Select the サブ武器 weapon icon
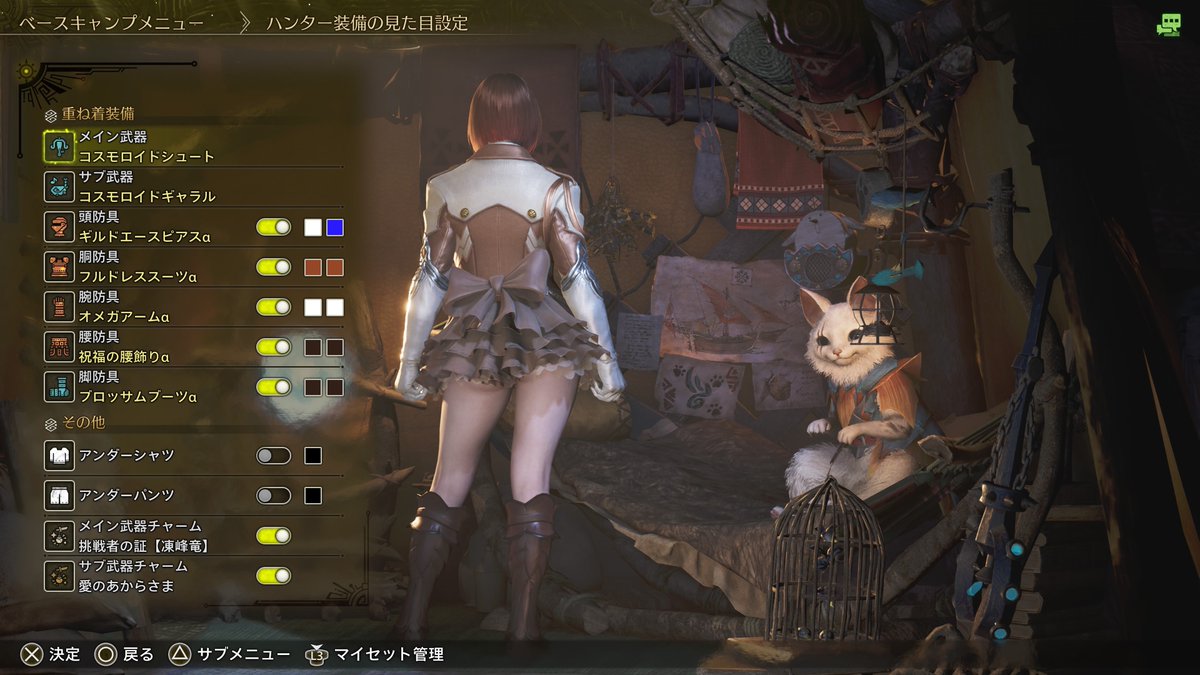Image resolution: width=1200 pixels, height=675 pixels. (x=60, y=187)
